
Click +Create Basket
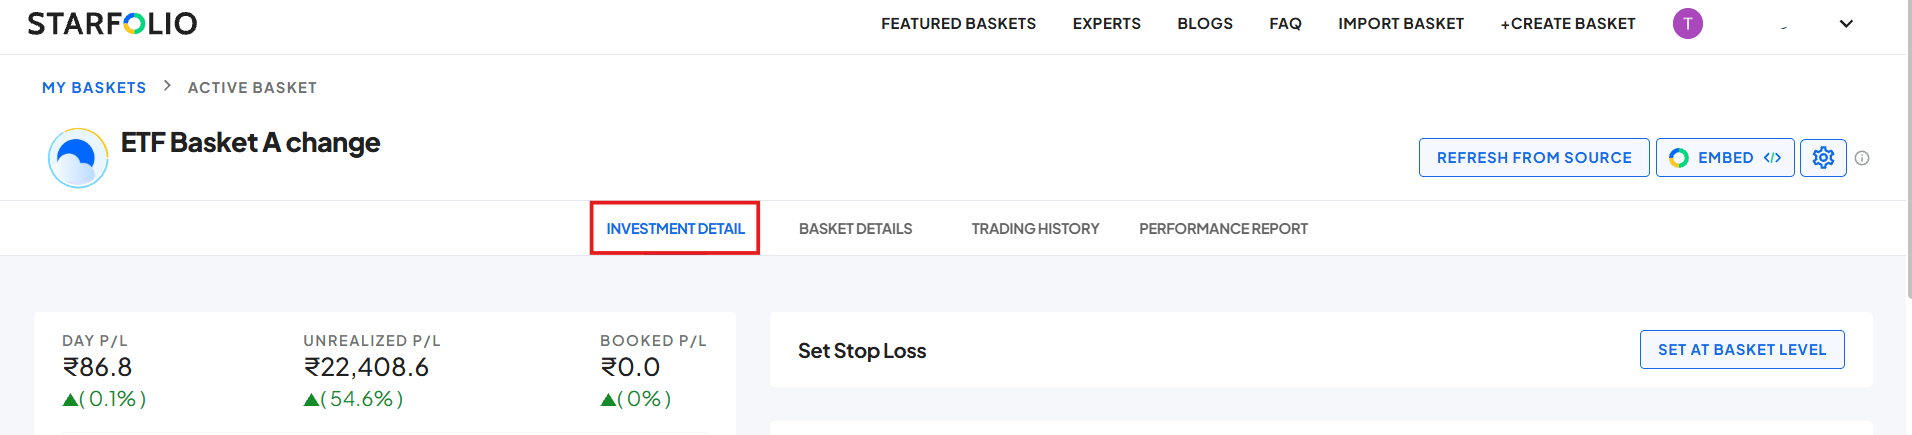click(x=1567, y=23)
